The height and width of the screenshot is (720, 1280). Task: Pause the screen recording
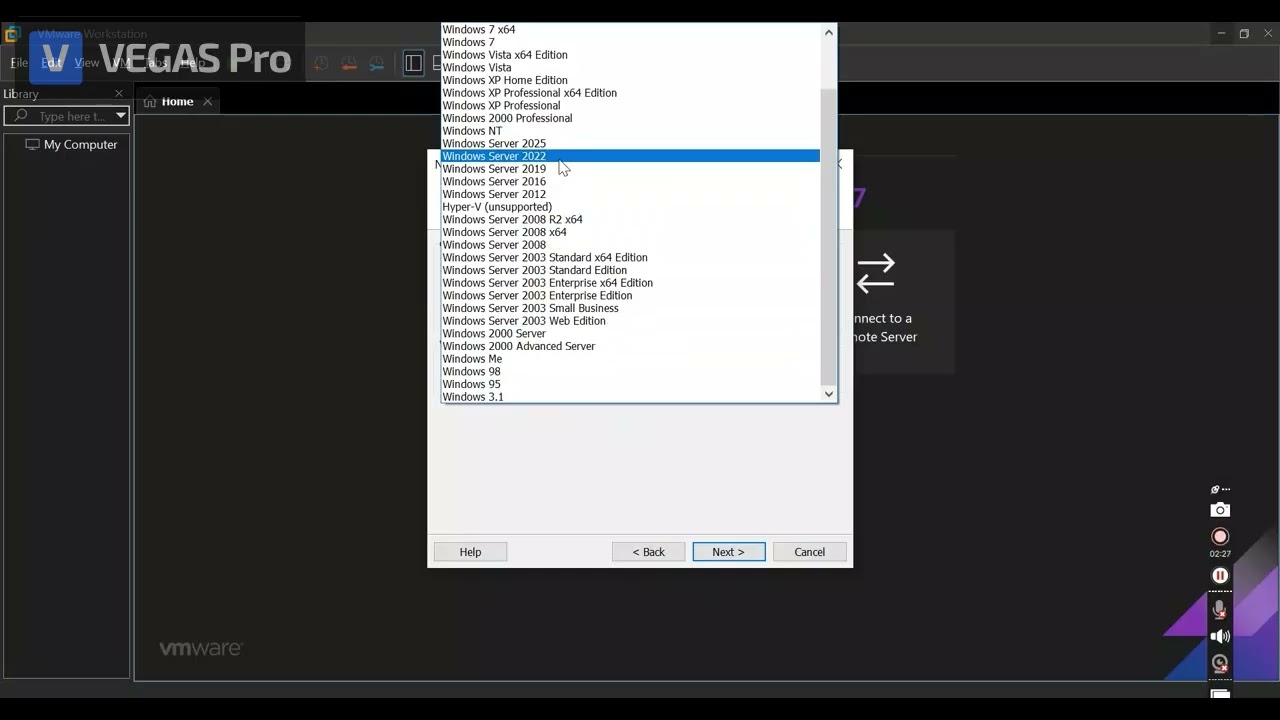[1220, 576]
